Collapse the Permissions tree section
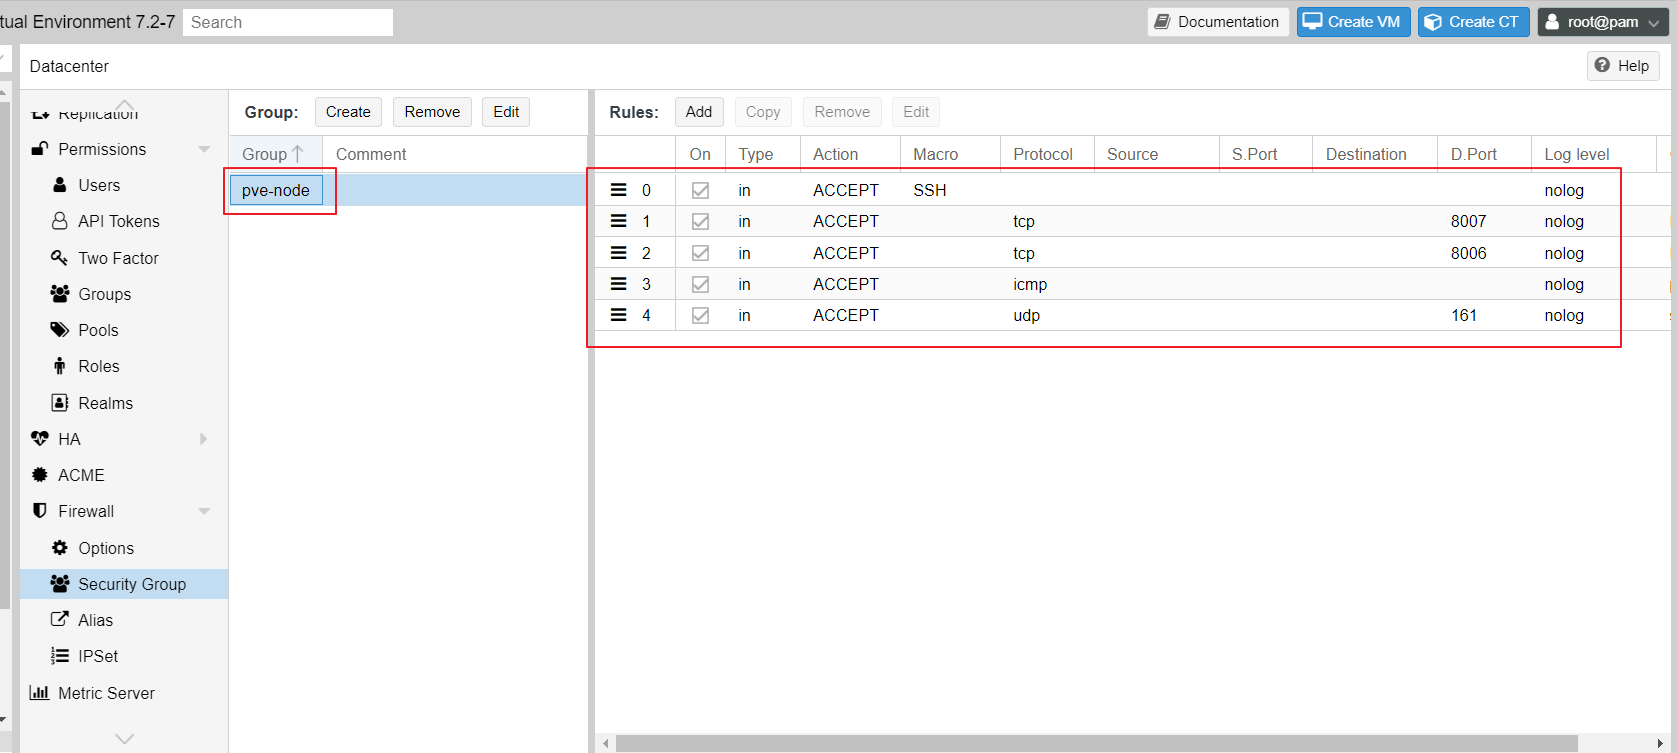 204,149
